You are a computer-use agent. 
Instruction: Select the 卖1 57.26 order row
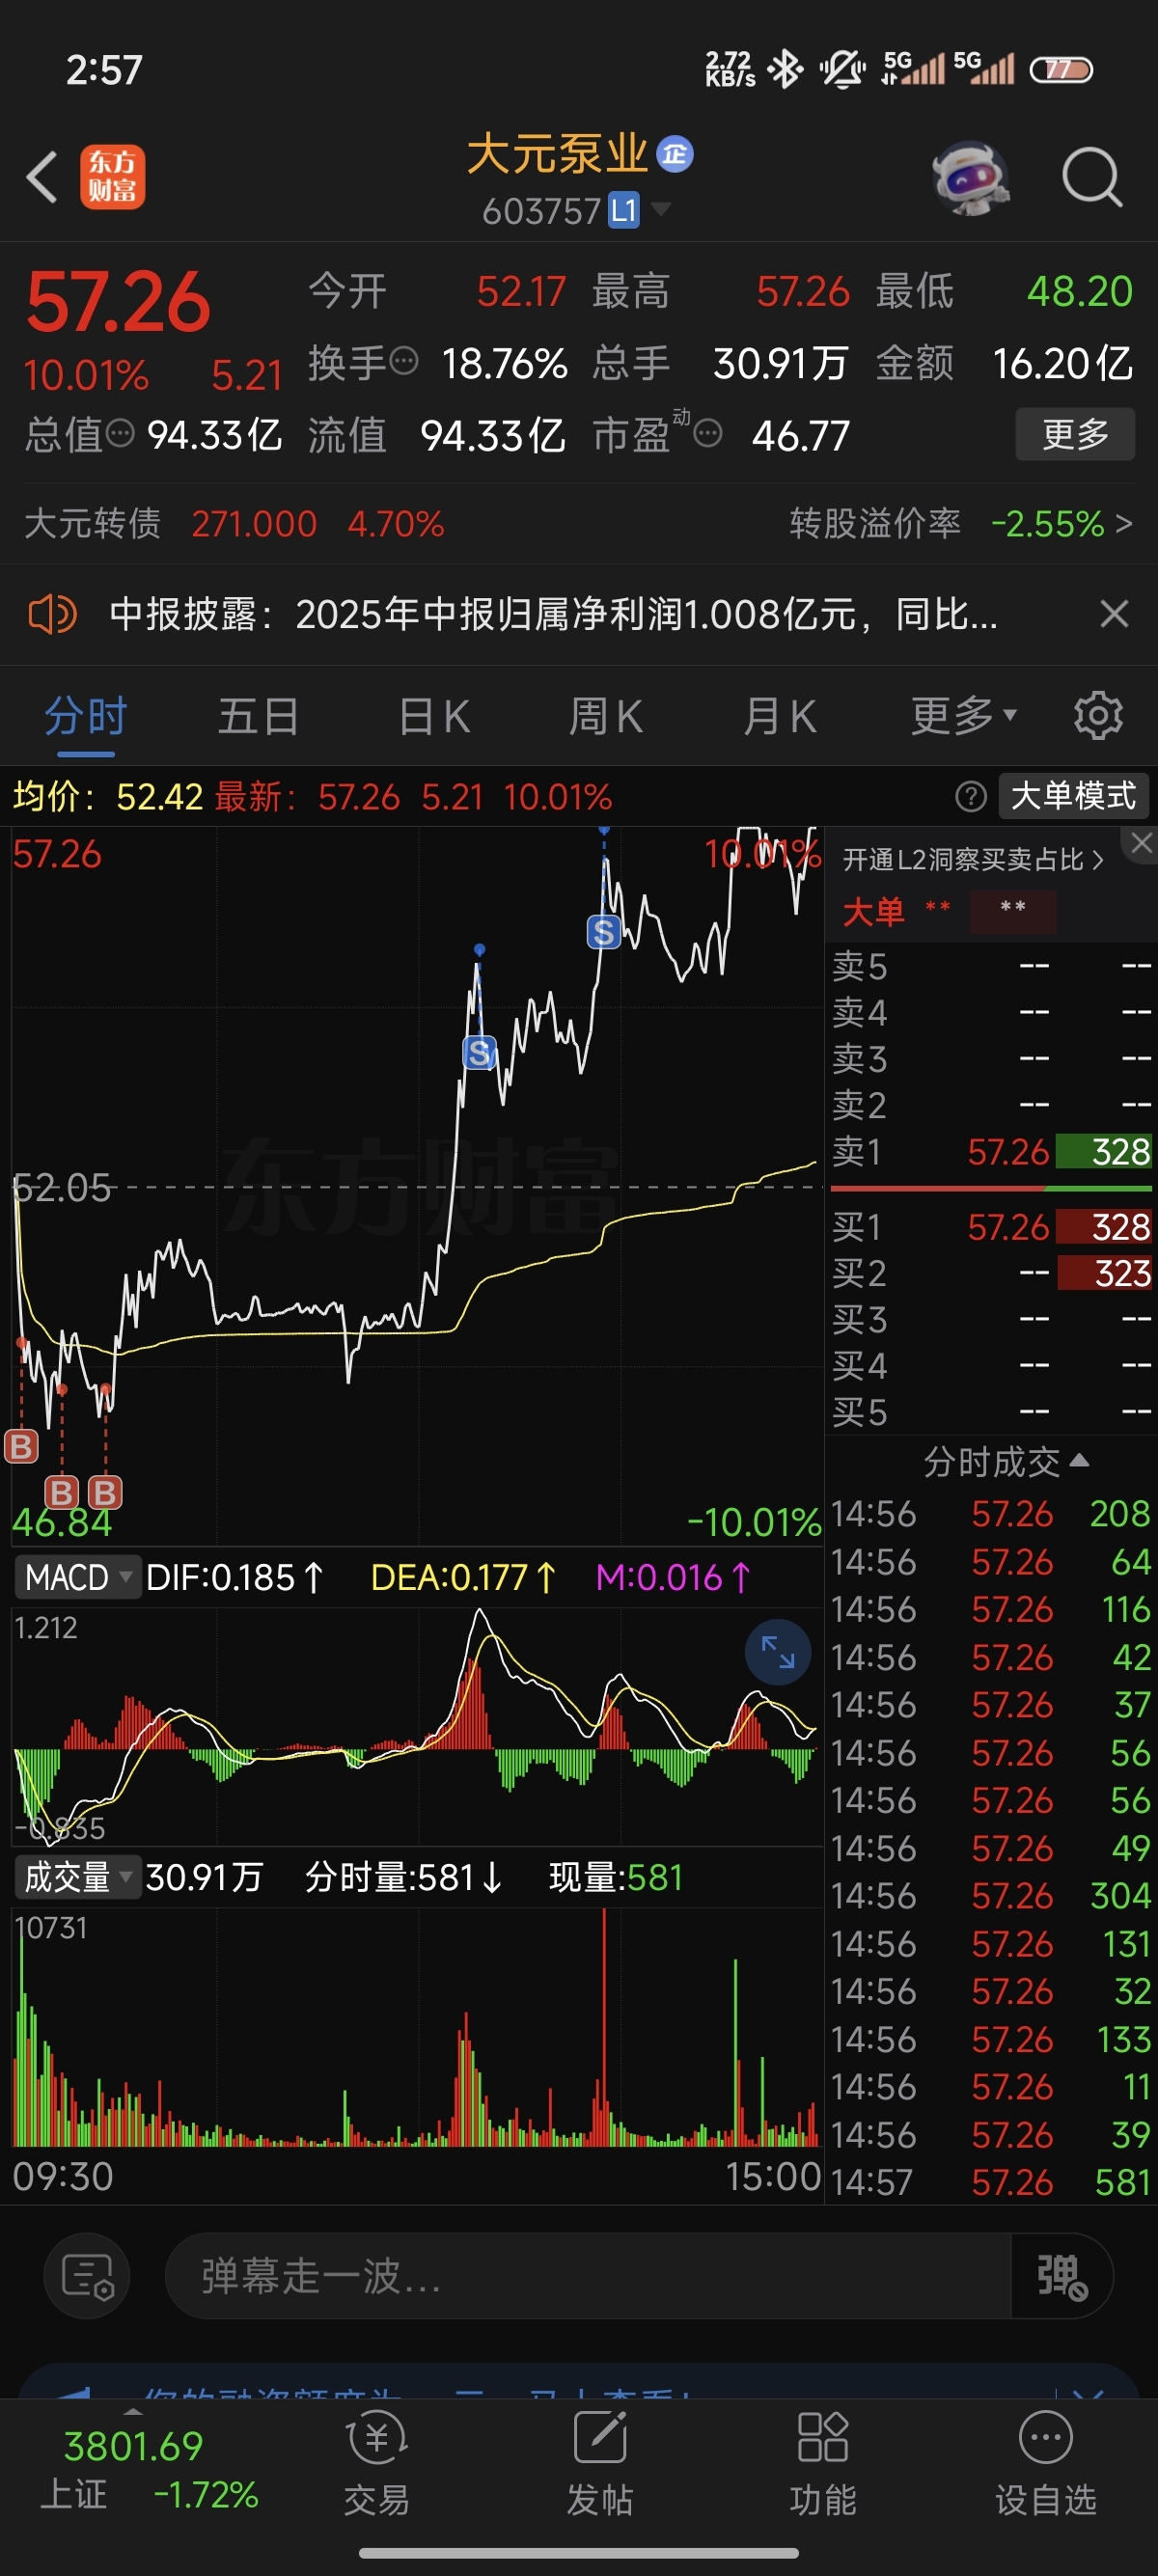pyautogui.click(x=991, y=1151)
